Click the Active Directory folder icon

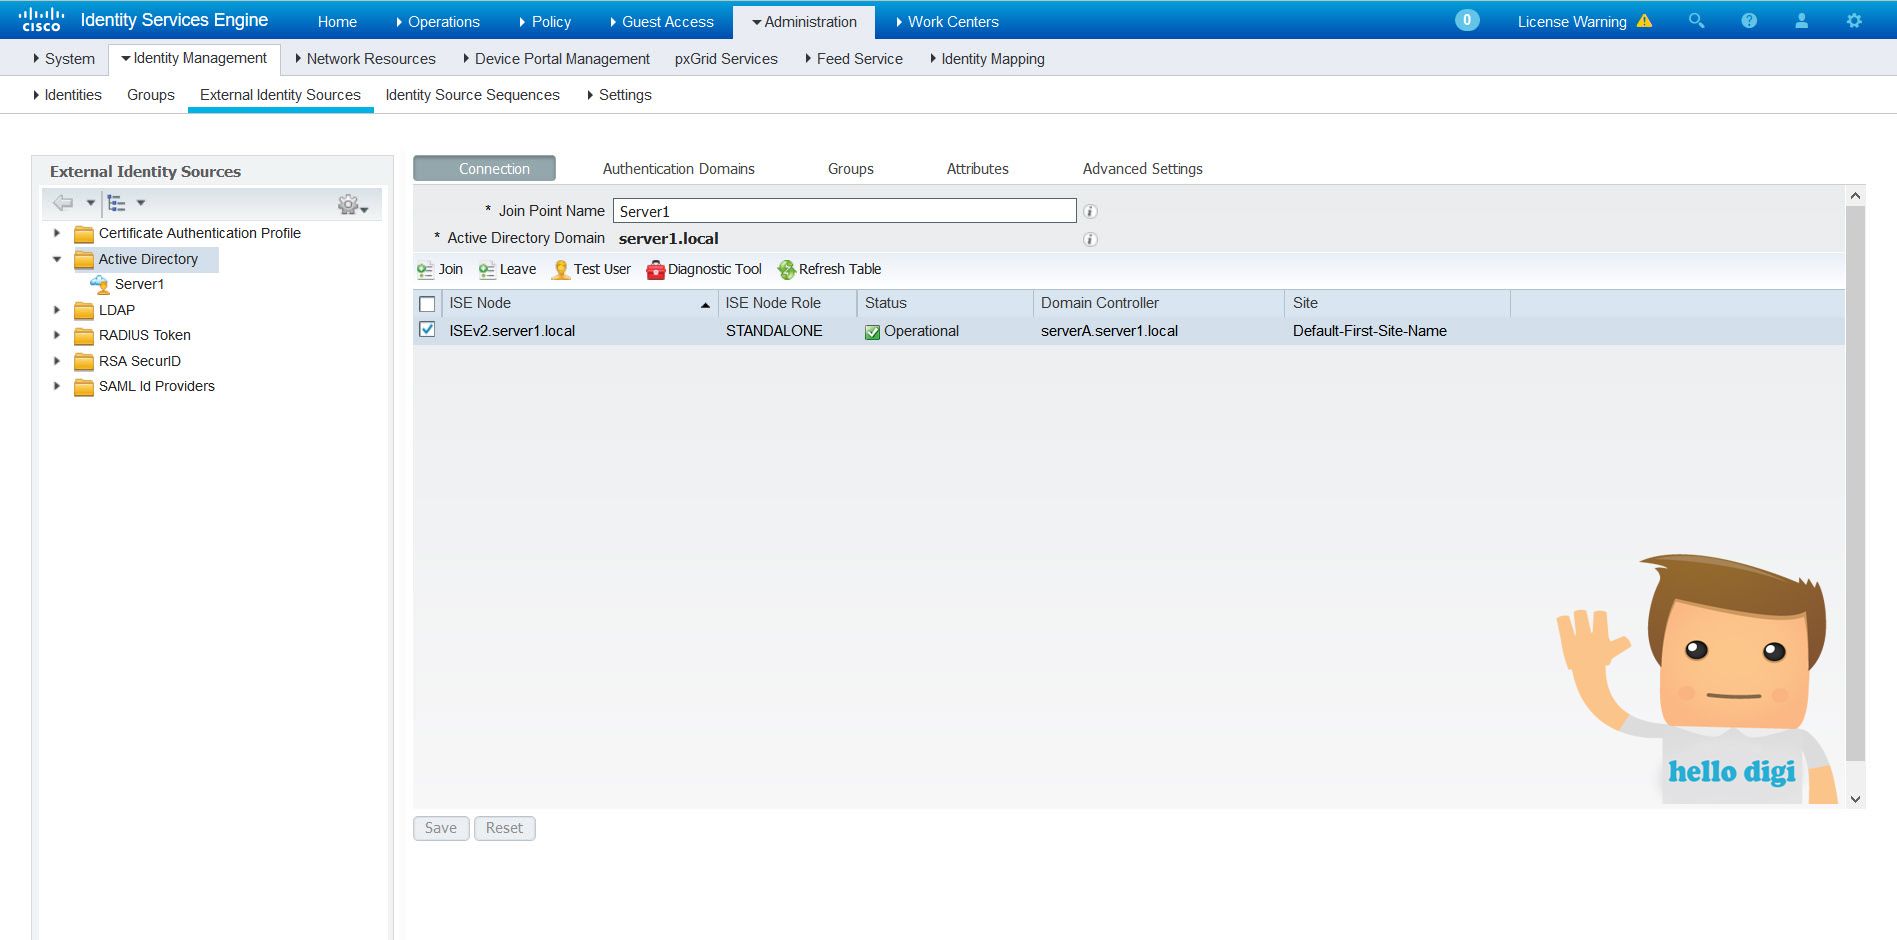pyautogui.click(x=84, y=260)
